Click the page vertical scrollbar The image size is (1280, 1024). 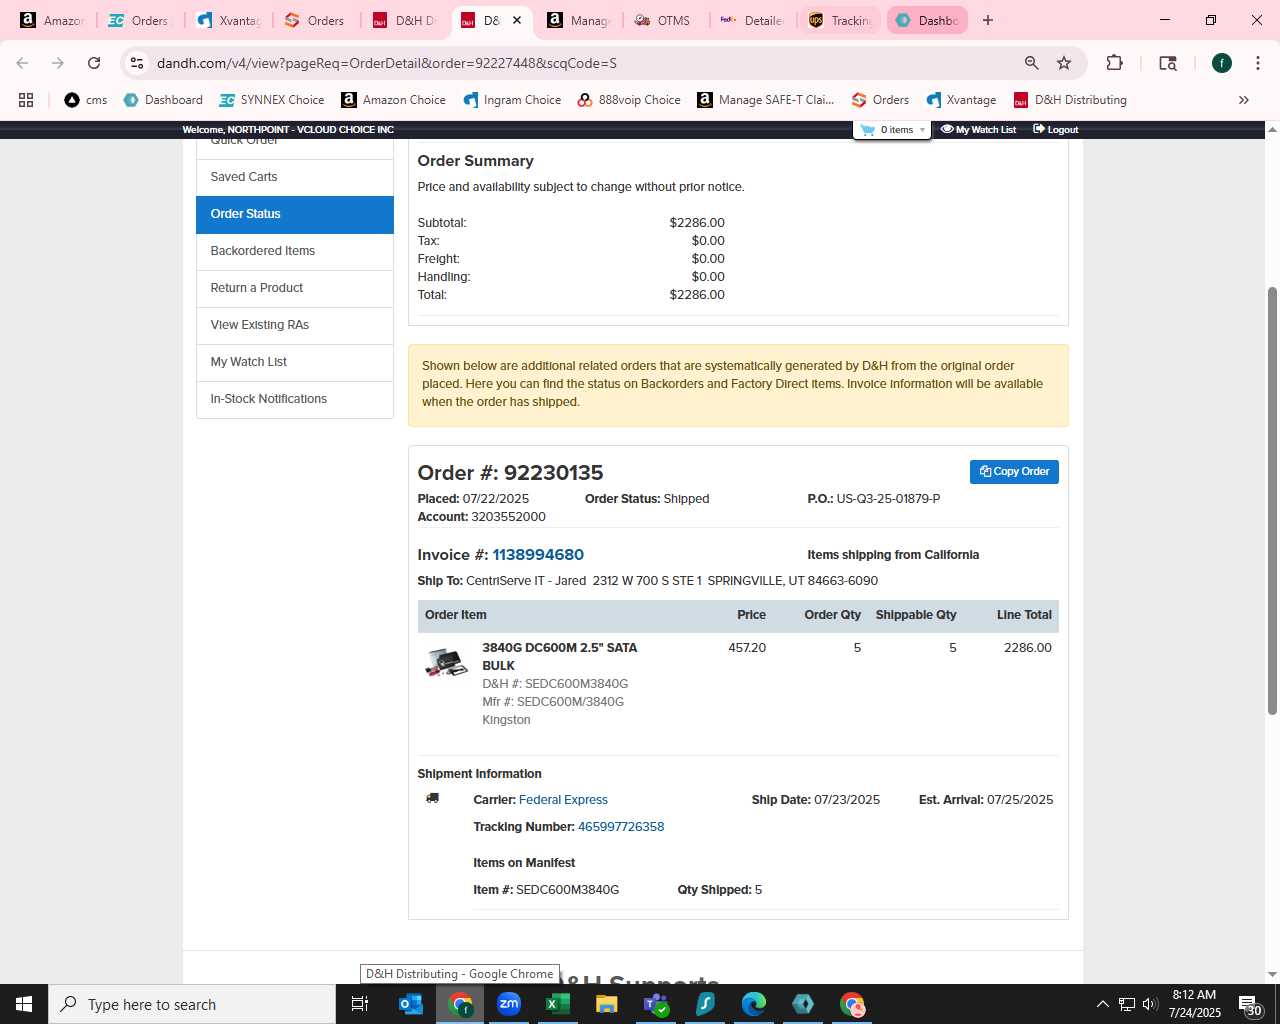pos(1272,500)
